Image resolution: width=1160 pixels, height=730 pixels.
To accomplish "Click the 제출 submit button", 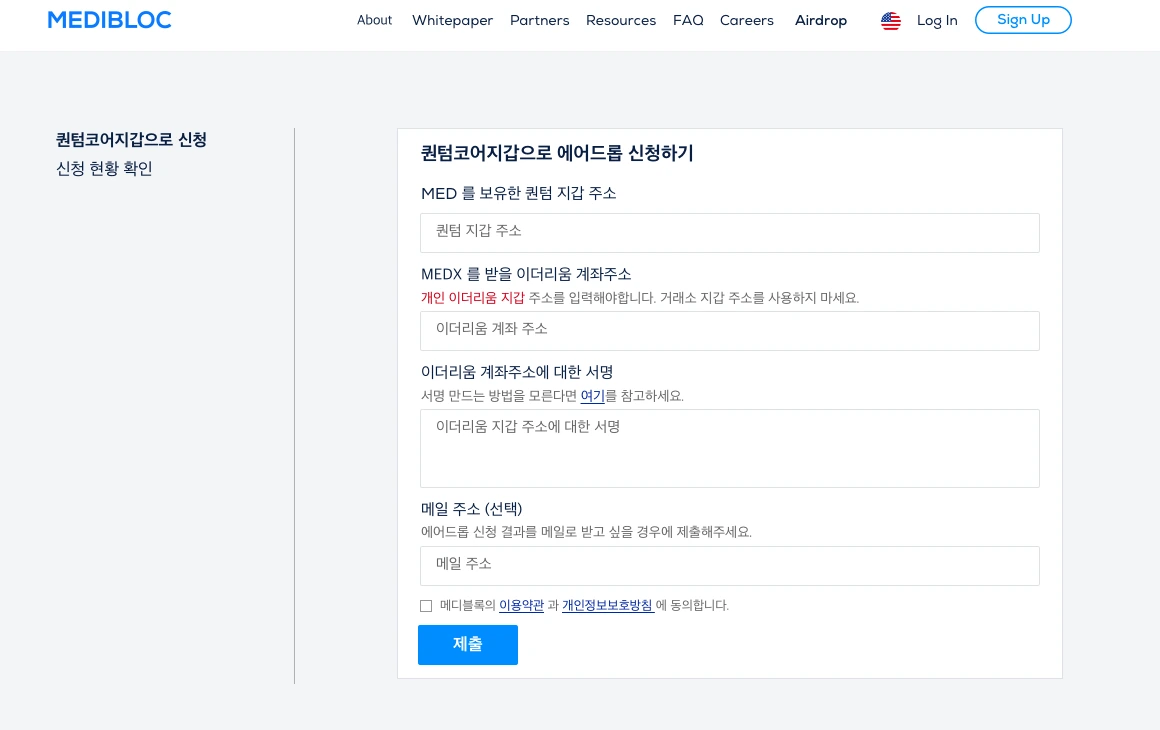I will pyautogui.click(x=468, y=645).
